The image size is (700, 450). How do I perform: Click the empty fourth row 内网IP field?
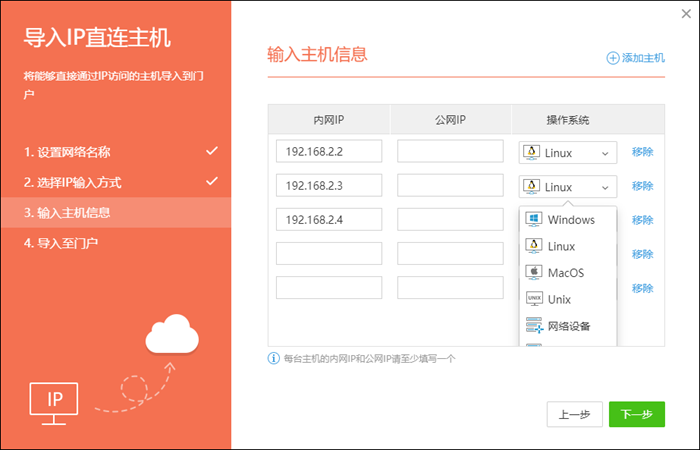pyautogui.click(x=329, y=254)
